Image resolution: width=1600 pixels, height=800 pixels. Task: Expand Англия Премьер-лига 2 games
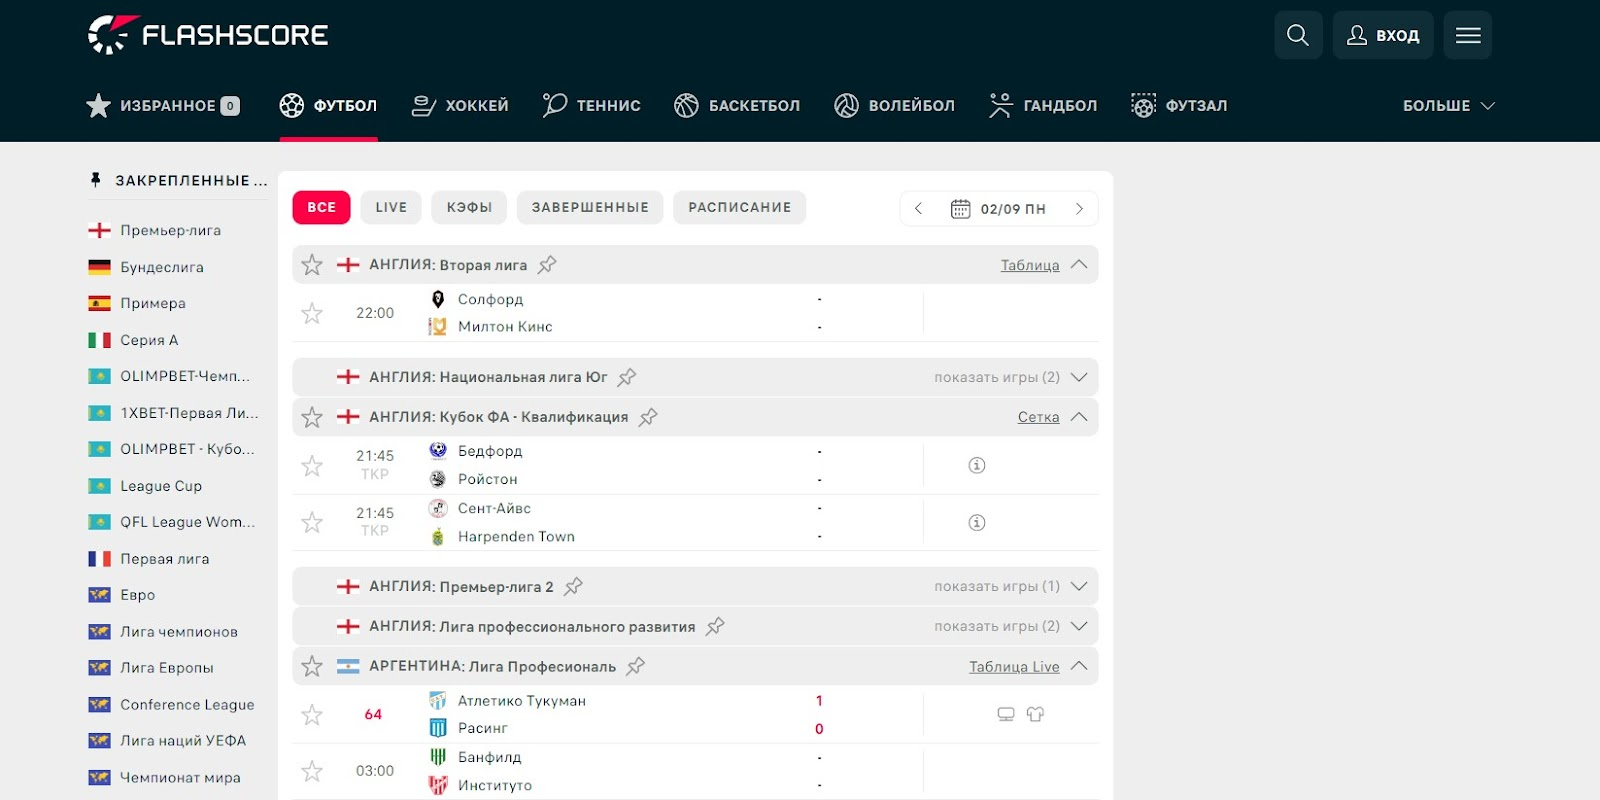click(x=1078, y=586)
